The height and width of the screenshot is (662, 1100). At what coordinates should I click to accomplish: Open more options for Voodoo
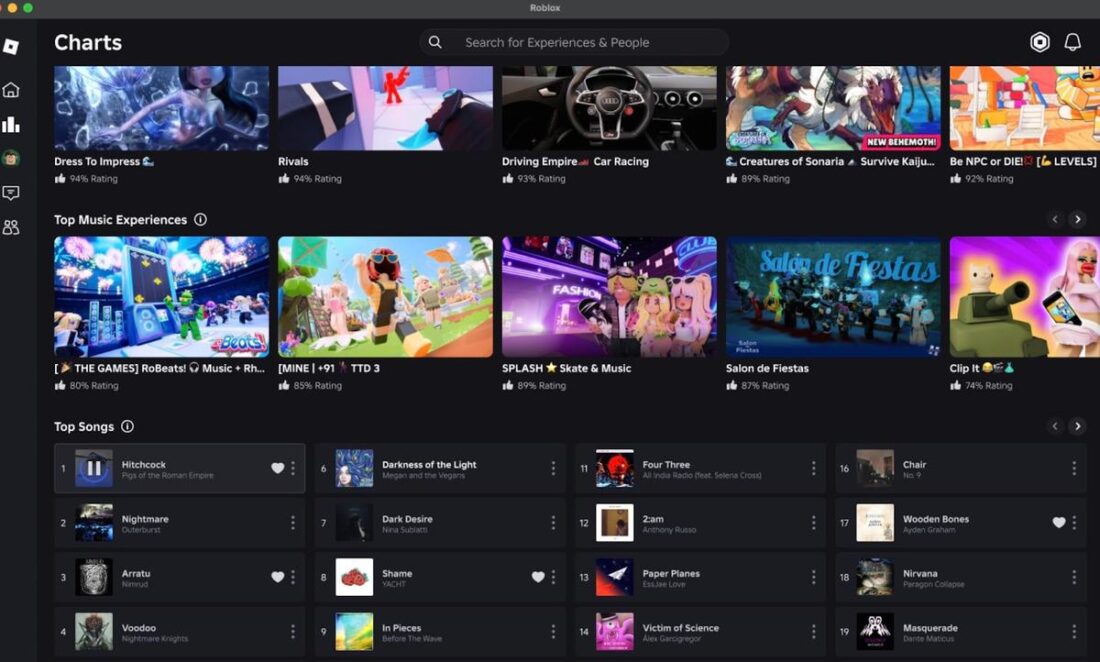(x=293, y=632)
